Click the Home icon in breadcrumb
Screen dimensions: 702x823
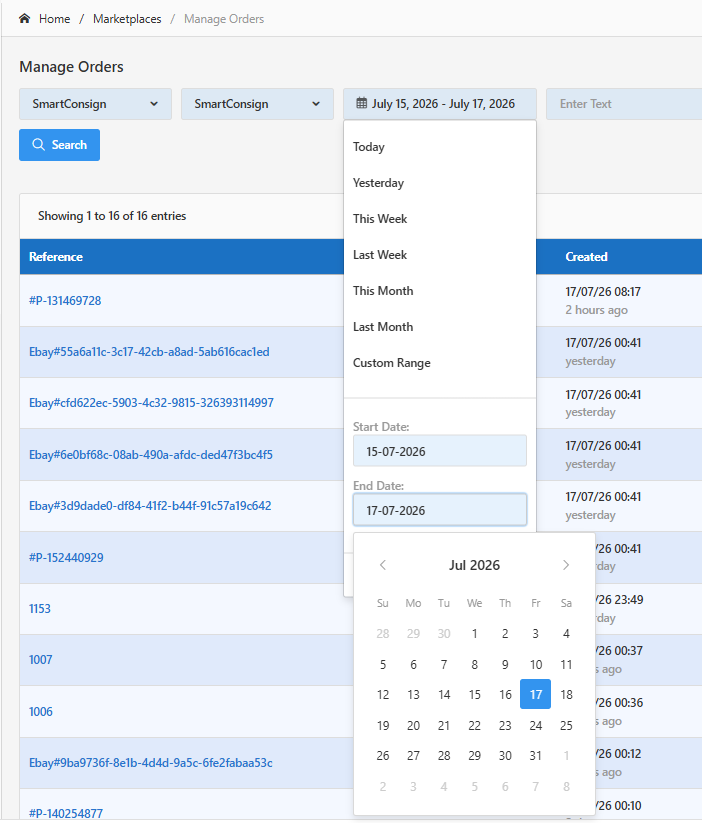(x=24, y=19)
